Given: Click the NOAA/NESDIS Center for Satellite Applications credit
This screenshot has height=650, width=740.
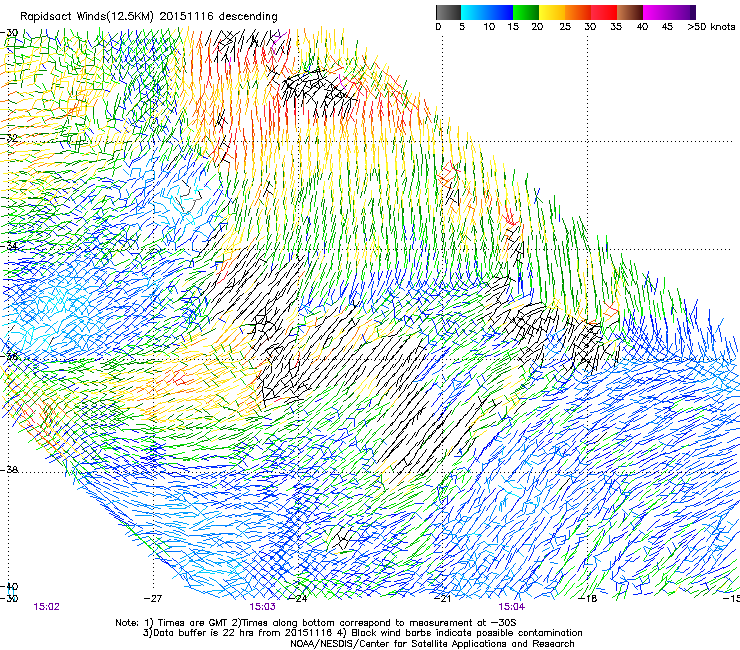Looking at the screenshot, I should tap(432, 644).
